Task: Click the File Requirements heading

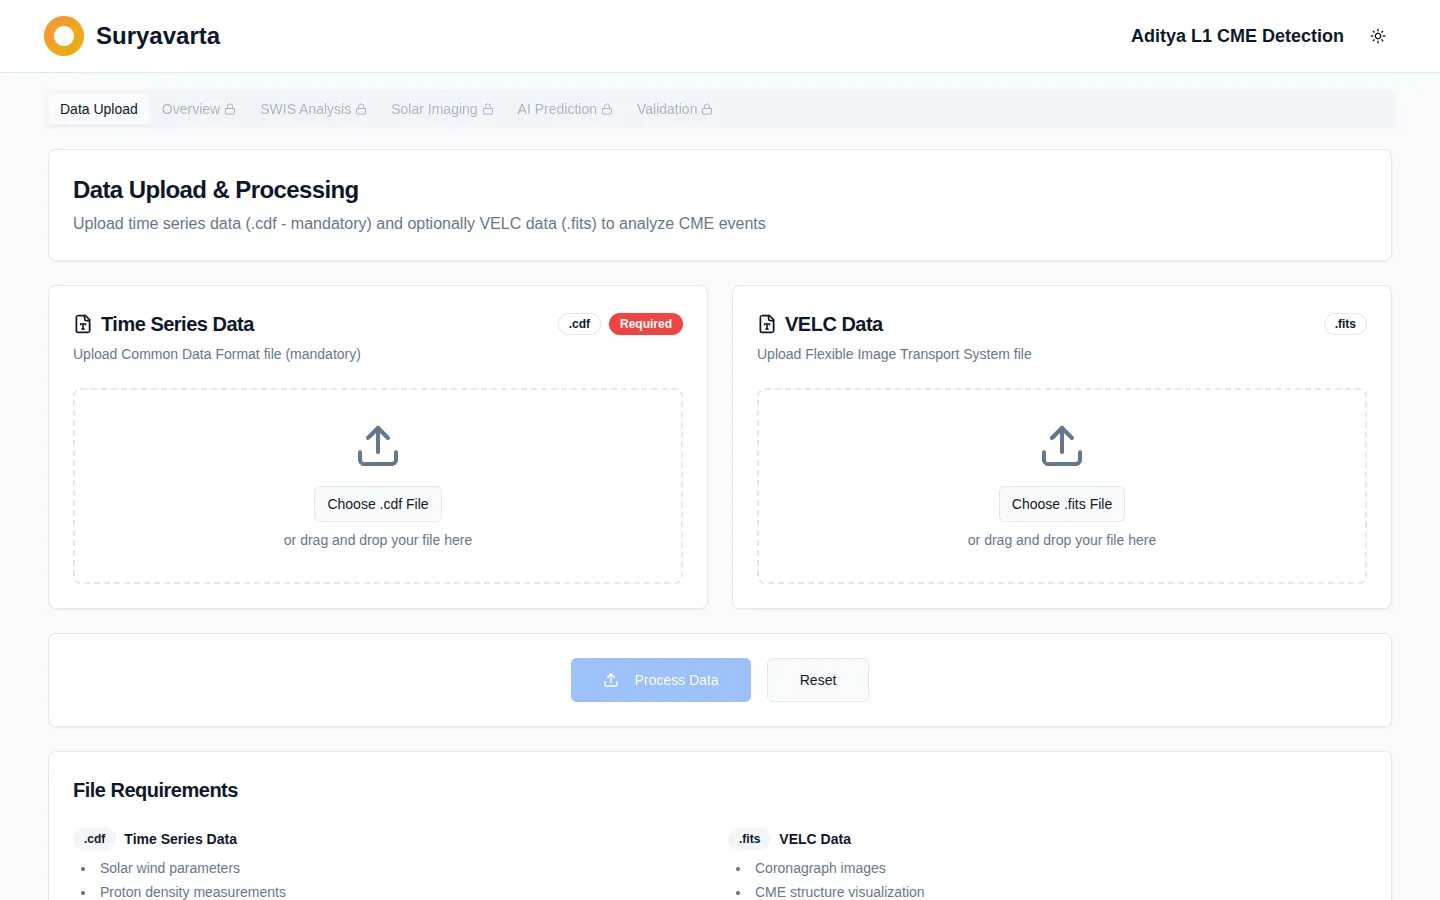Action: tap(155, 790)
